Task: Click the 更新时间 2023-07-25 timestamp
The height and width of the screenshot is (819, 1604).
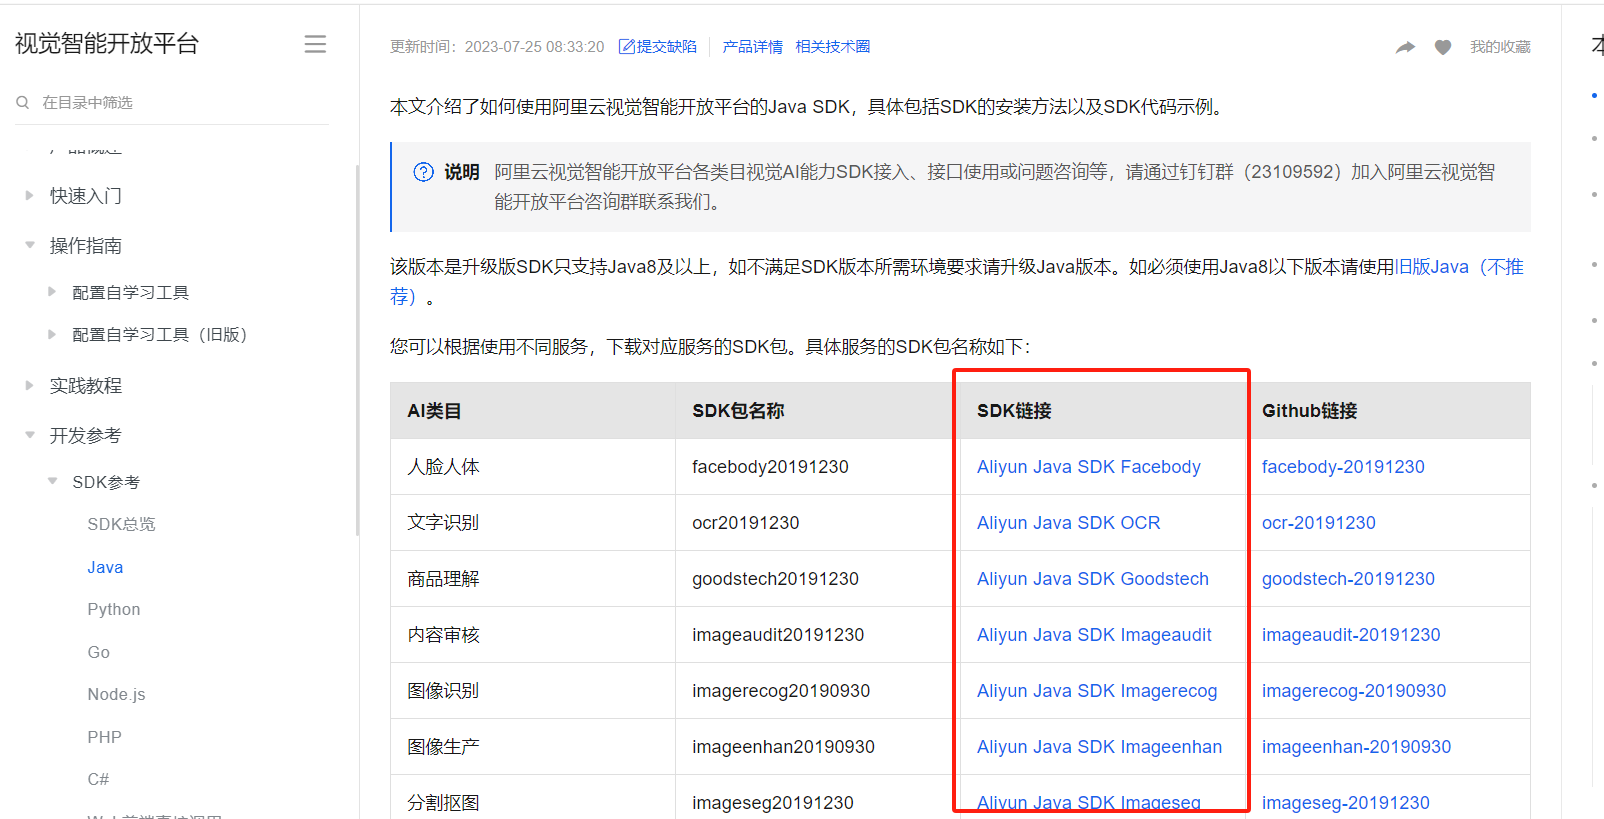Action: (x=497, y=47)
